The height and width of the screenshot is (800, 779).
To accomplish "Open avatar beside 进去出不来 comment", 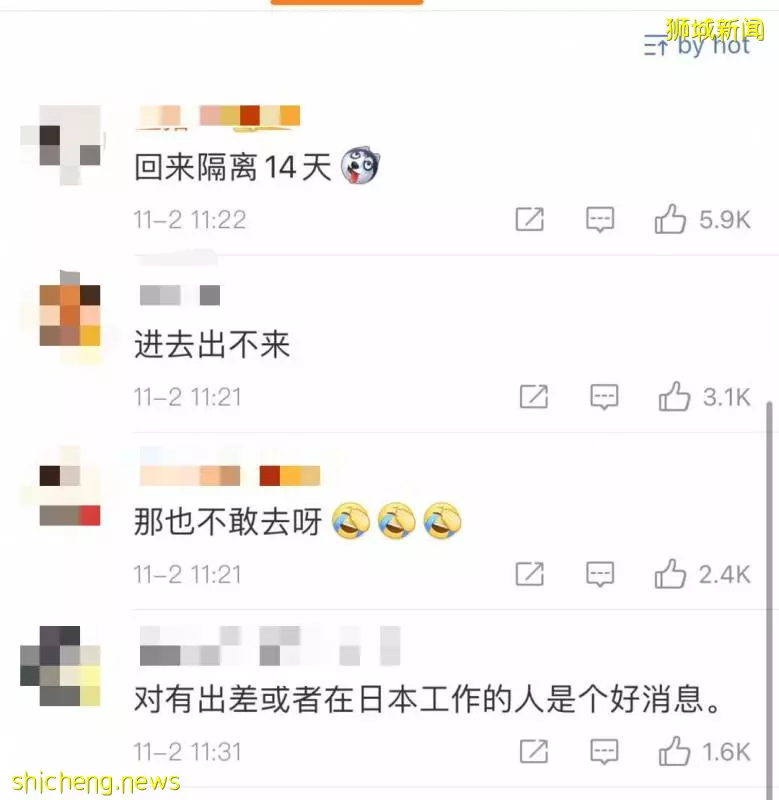I will [70, 316].
